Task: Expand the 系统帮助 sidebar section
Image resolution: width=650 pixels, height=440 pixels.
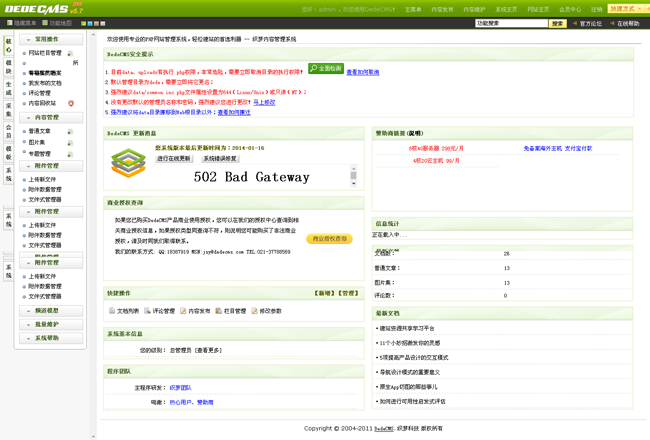Action: [51, 338]
